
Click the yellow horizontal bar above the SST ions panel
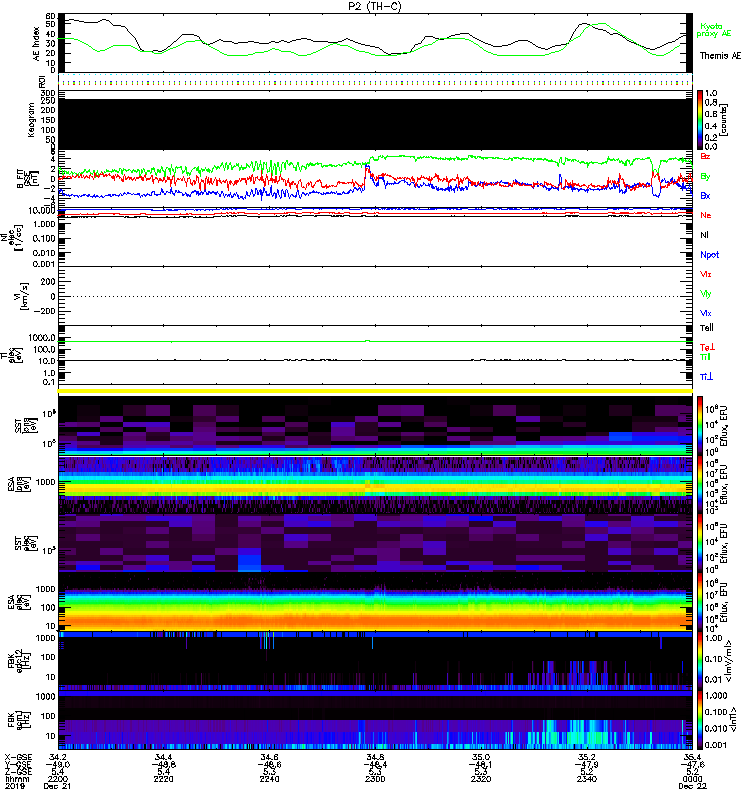(x=375, y=391)
